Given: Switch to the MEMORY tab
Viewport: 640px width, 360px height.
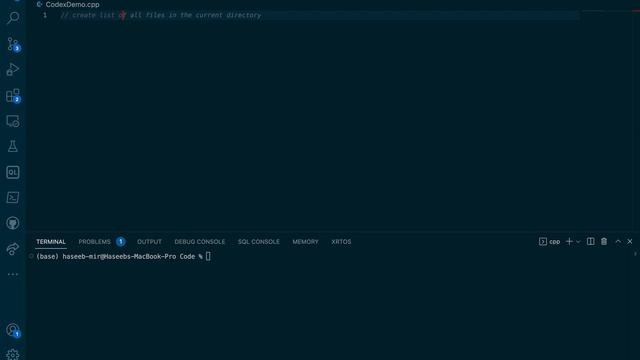Looking at the screenshot, I should [x=305, y=242].
